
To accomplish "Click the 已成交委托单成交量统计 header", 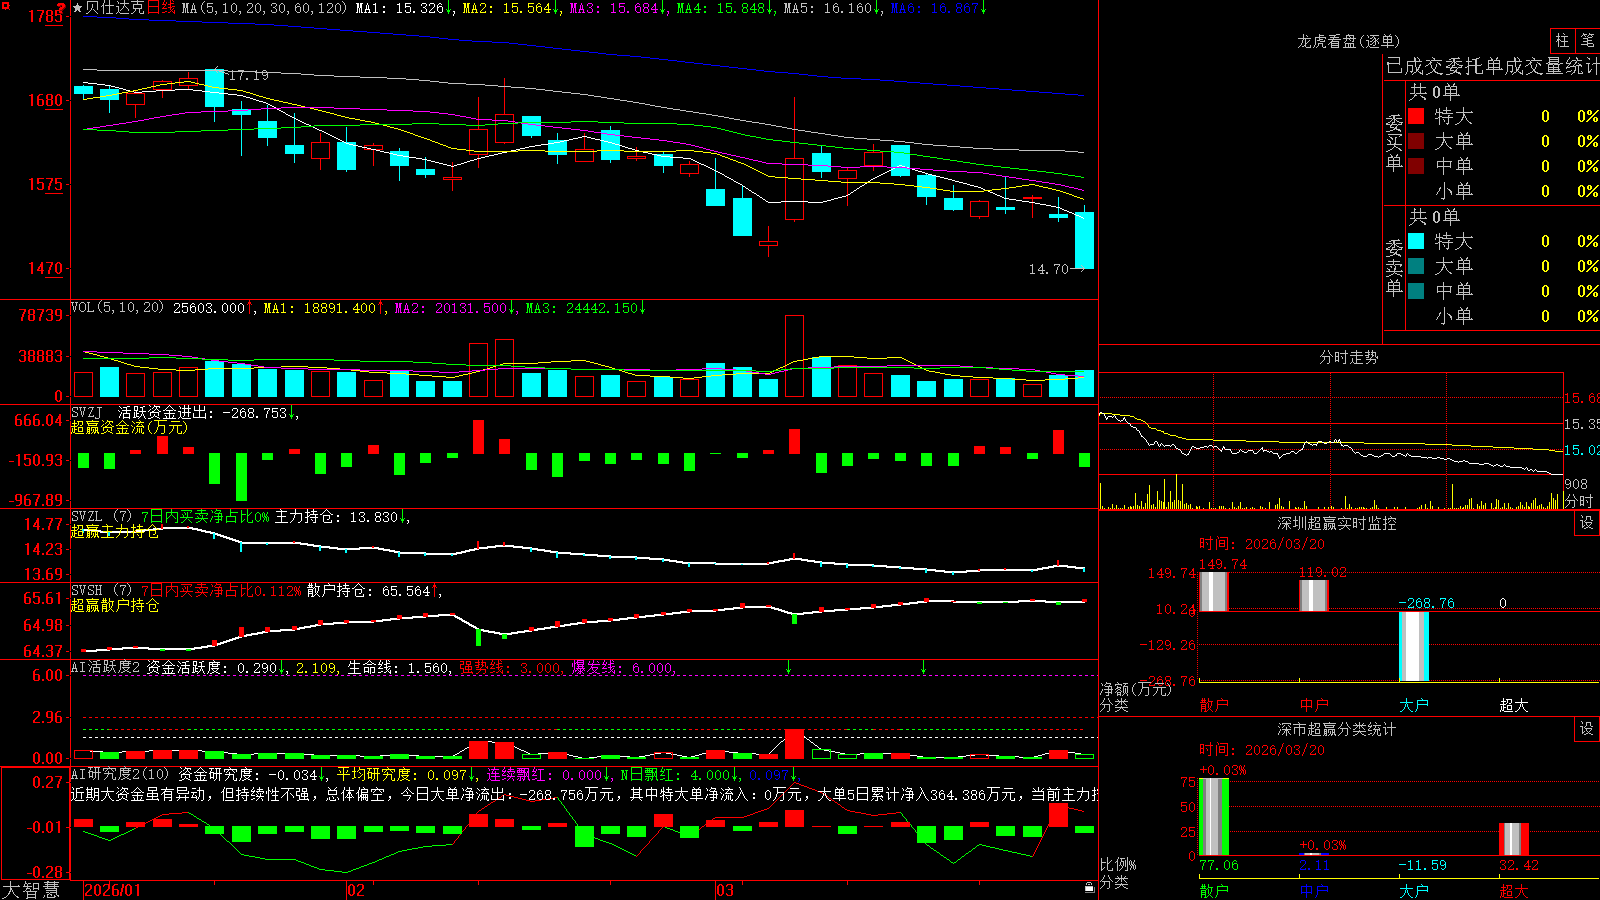I will tap(1492, 67).
